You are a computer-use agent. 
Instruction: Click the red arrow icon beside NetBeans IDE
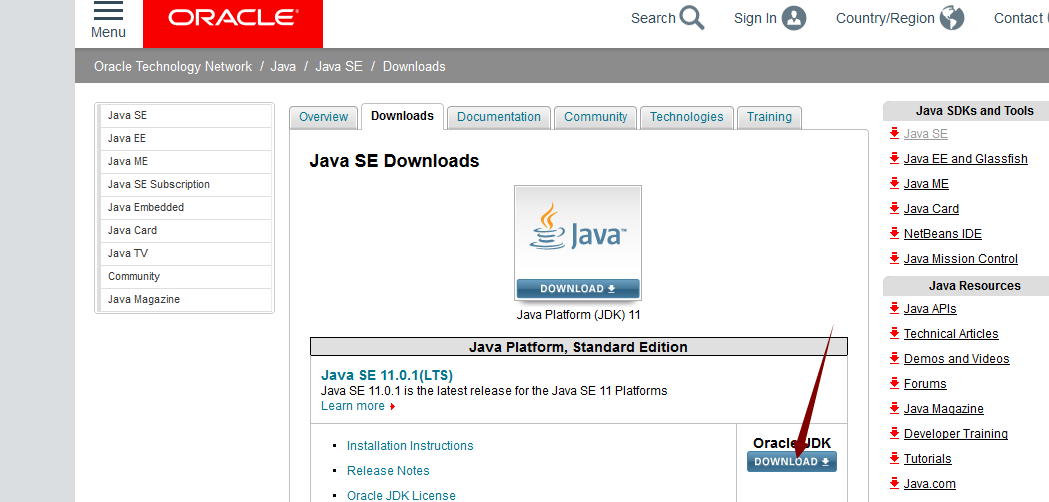tap(894, 234)
